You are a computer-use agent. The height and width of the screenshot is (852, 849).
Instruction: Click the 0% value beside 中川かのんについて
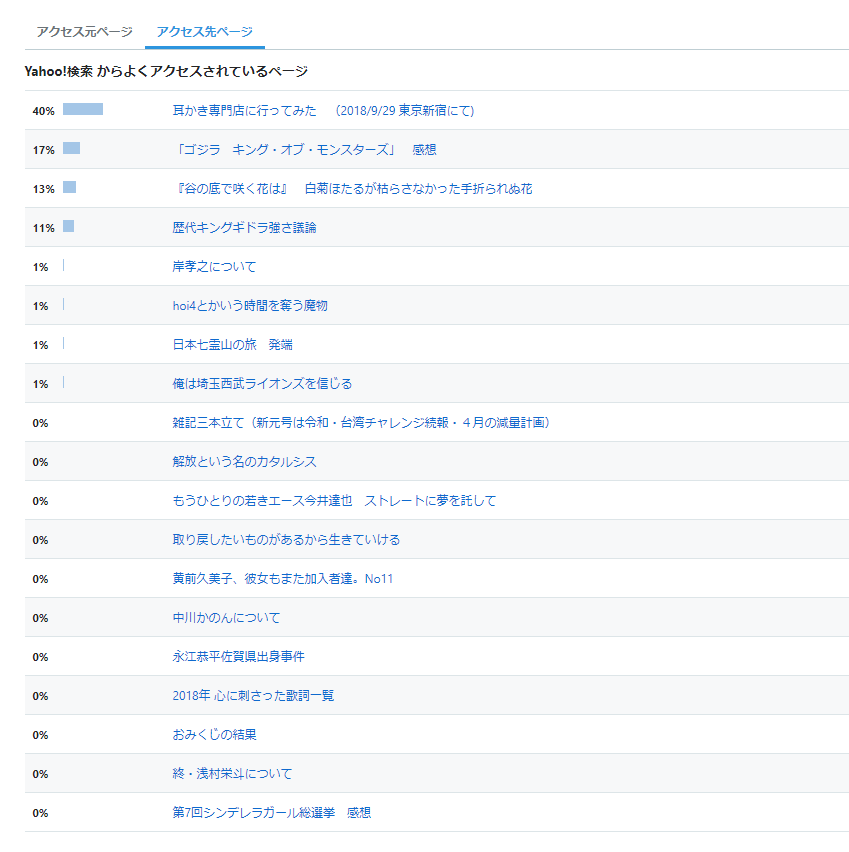[40, 618]
